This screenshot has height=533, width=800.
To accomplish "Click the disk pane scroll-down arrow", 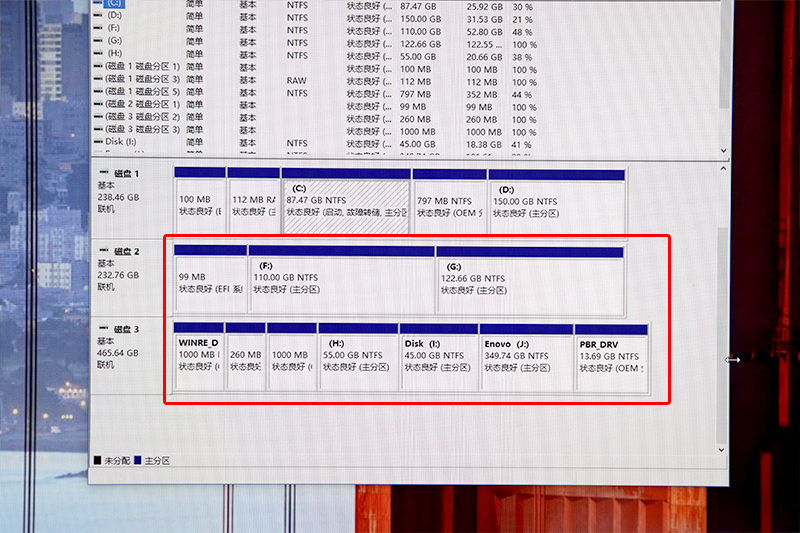I will point(721,449).
